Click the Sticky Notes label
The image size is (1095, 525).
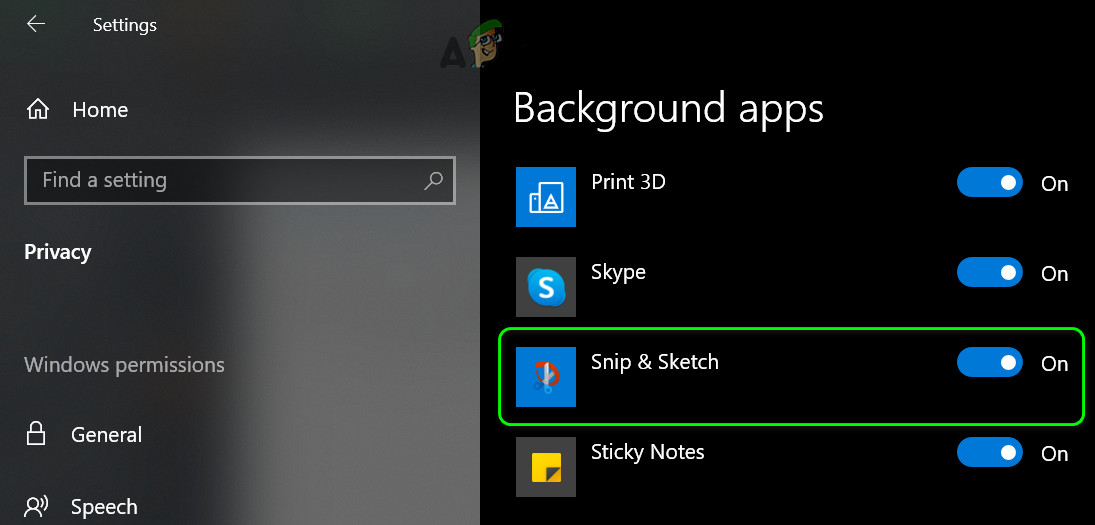[x=647, y=452]
